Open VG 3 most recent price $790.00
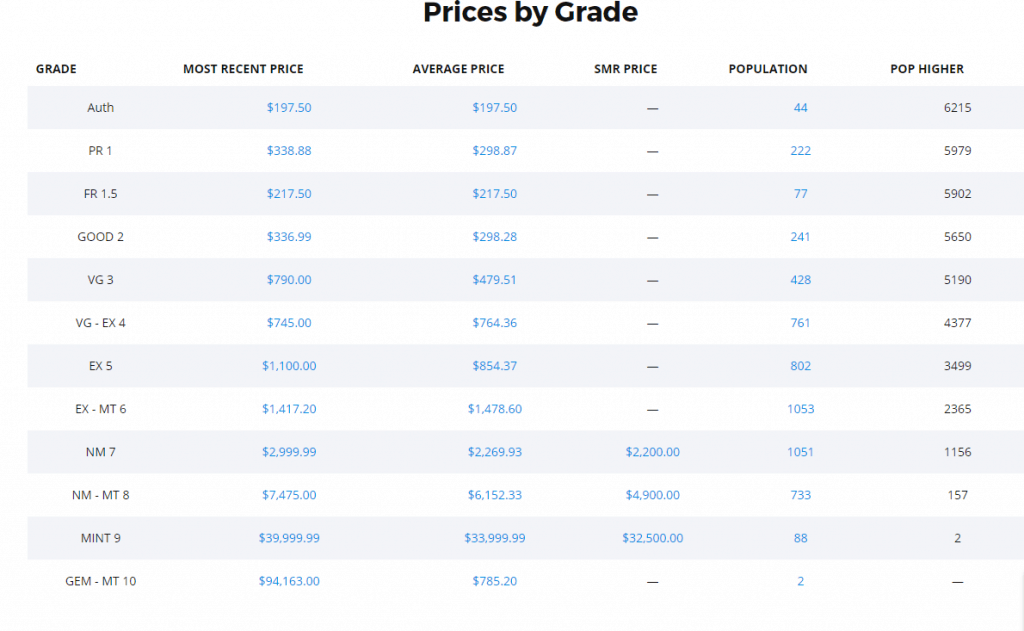The width and height of the screenshot is (1024, 631). coord(289,280)
